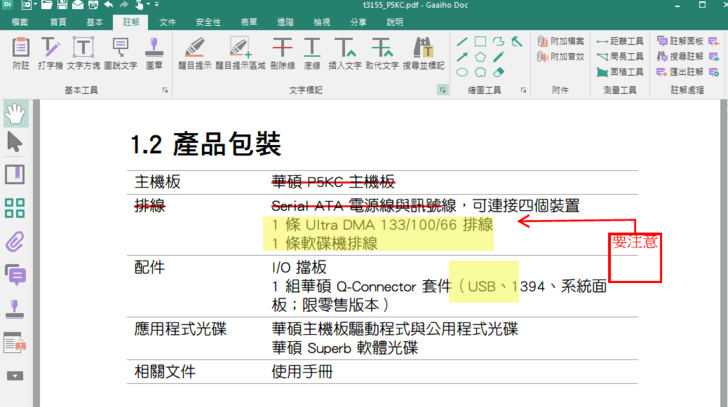
Task: Open the quick access toolbar dropdown
Action: tap(149, 6)
